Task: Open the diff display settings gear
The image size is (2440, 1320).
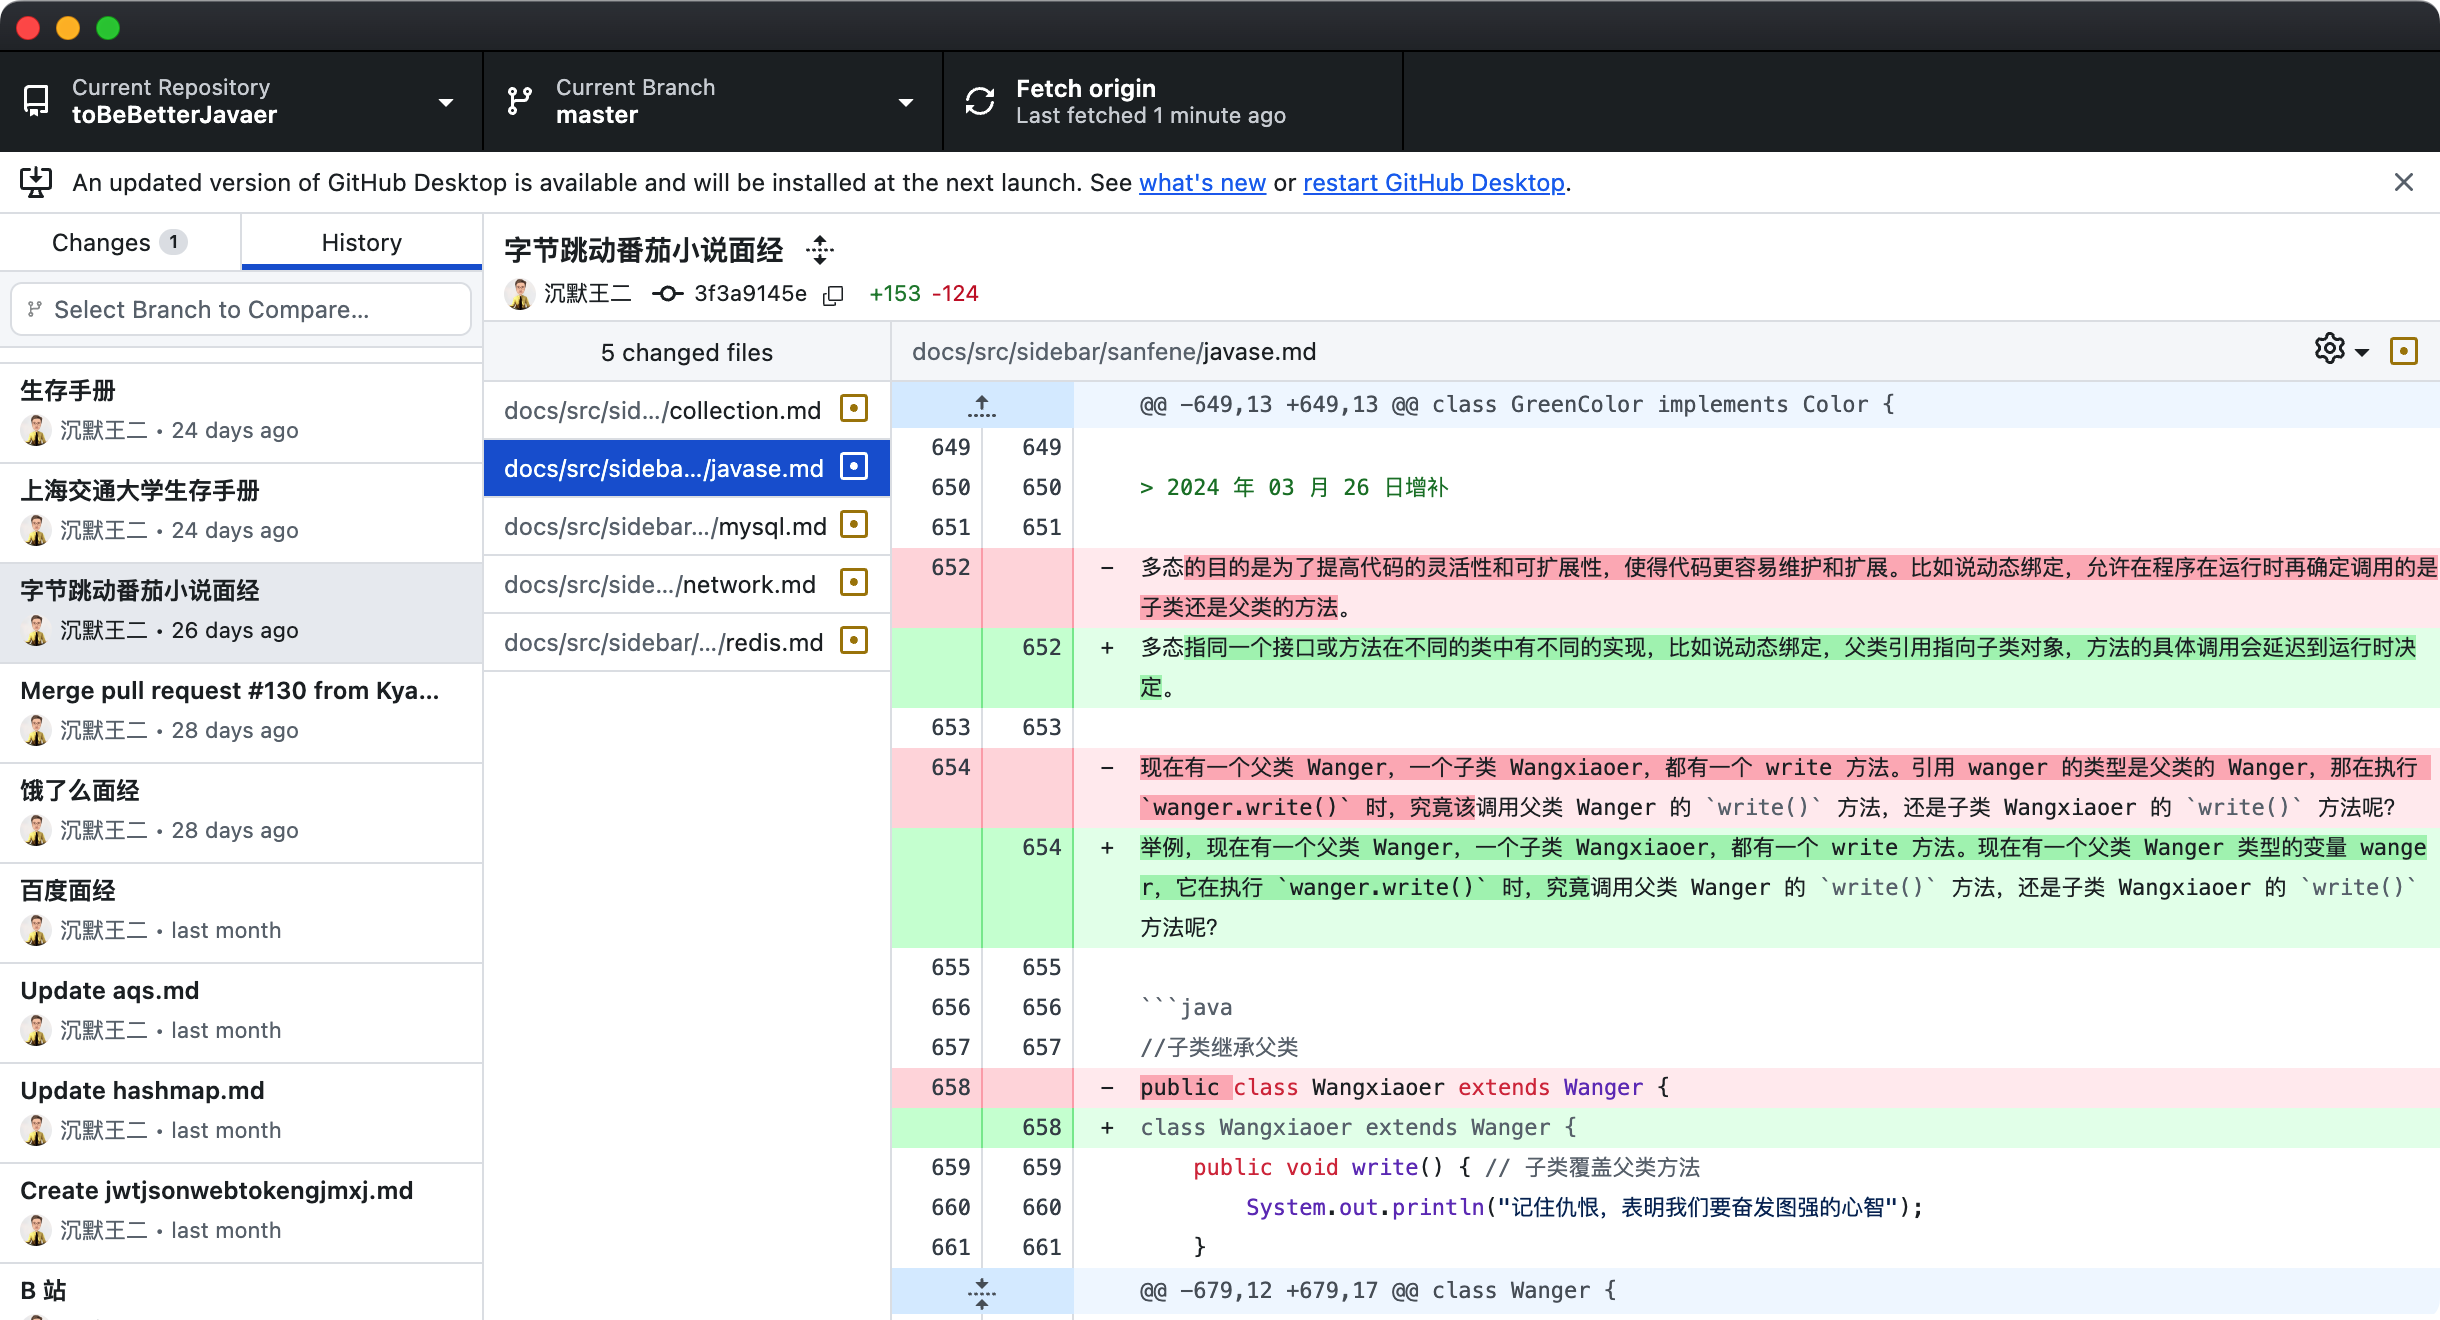Action: (2329, 349)
